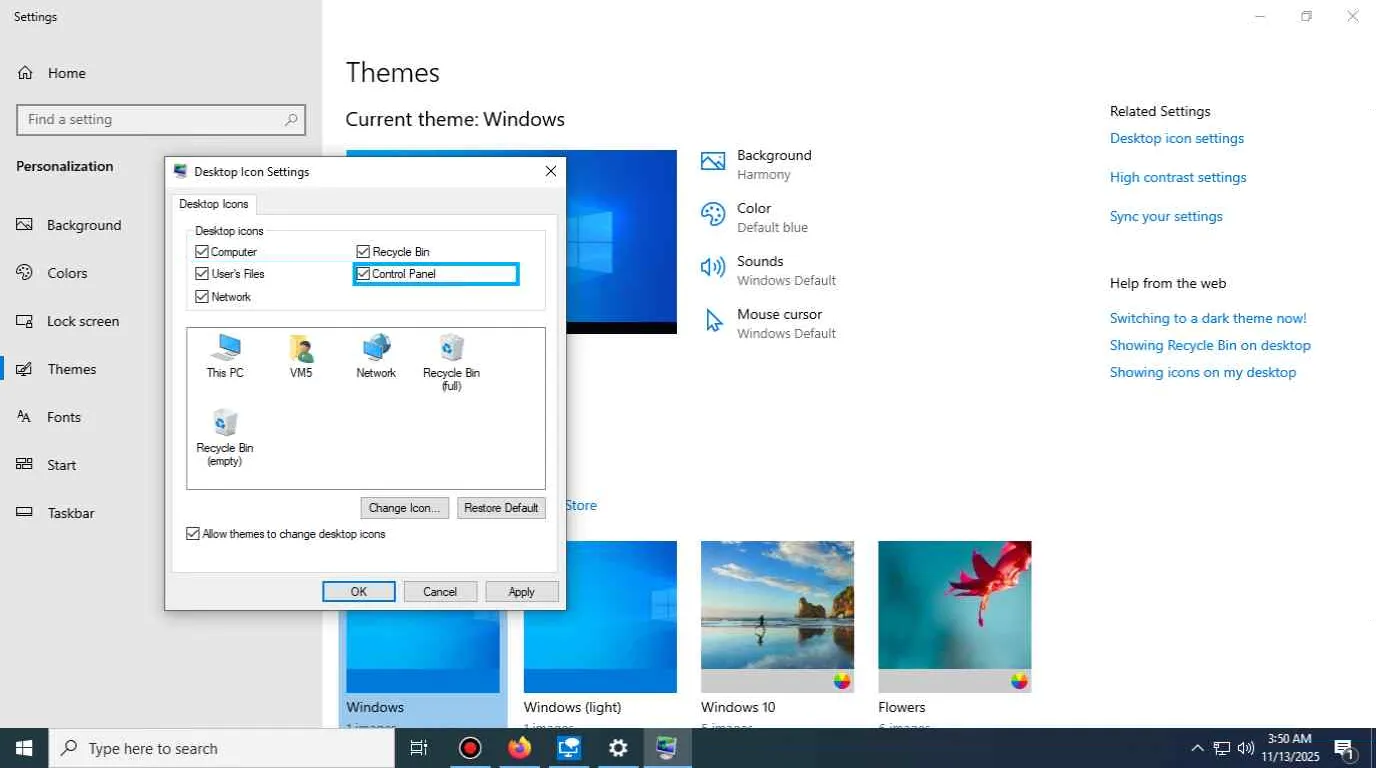This screenshot has height=768, width=1376.
Task: Click the Background picture icon in Themes
Action: [713, 162]
